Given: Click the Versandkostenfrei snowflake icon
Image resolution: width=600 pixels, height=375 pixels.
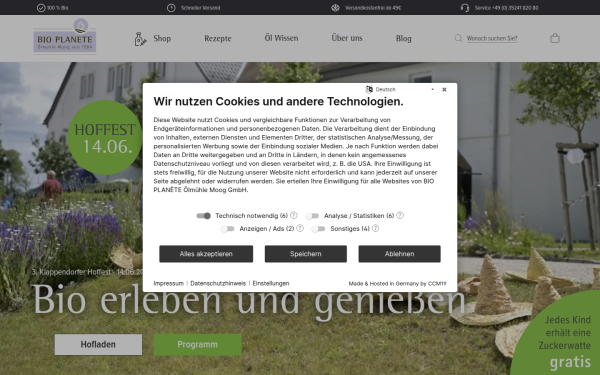Looking at the screenshot, I should (x=335, y=8).
